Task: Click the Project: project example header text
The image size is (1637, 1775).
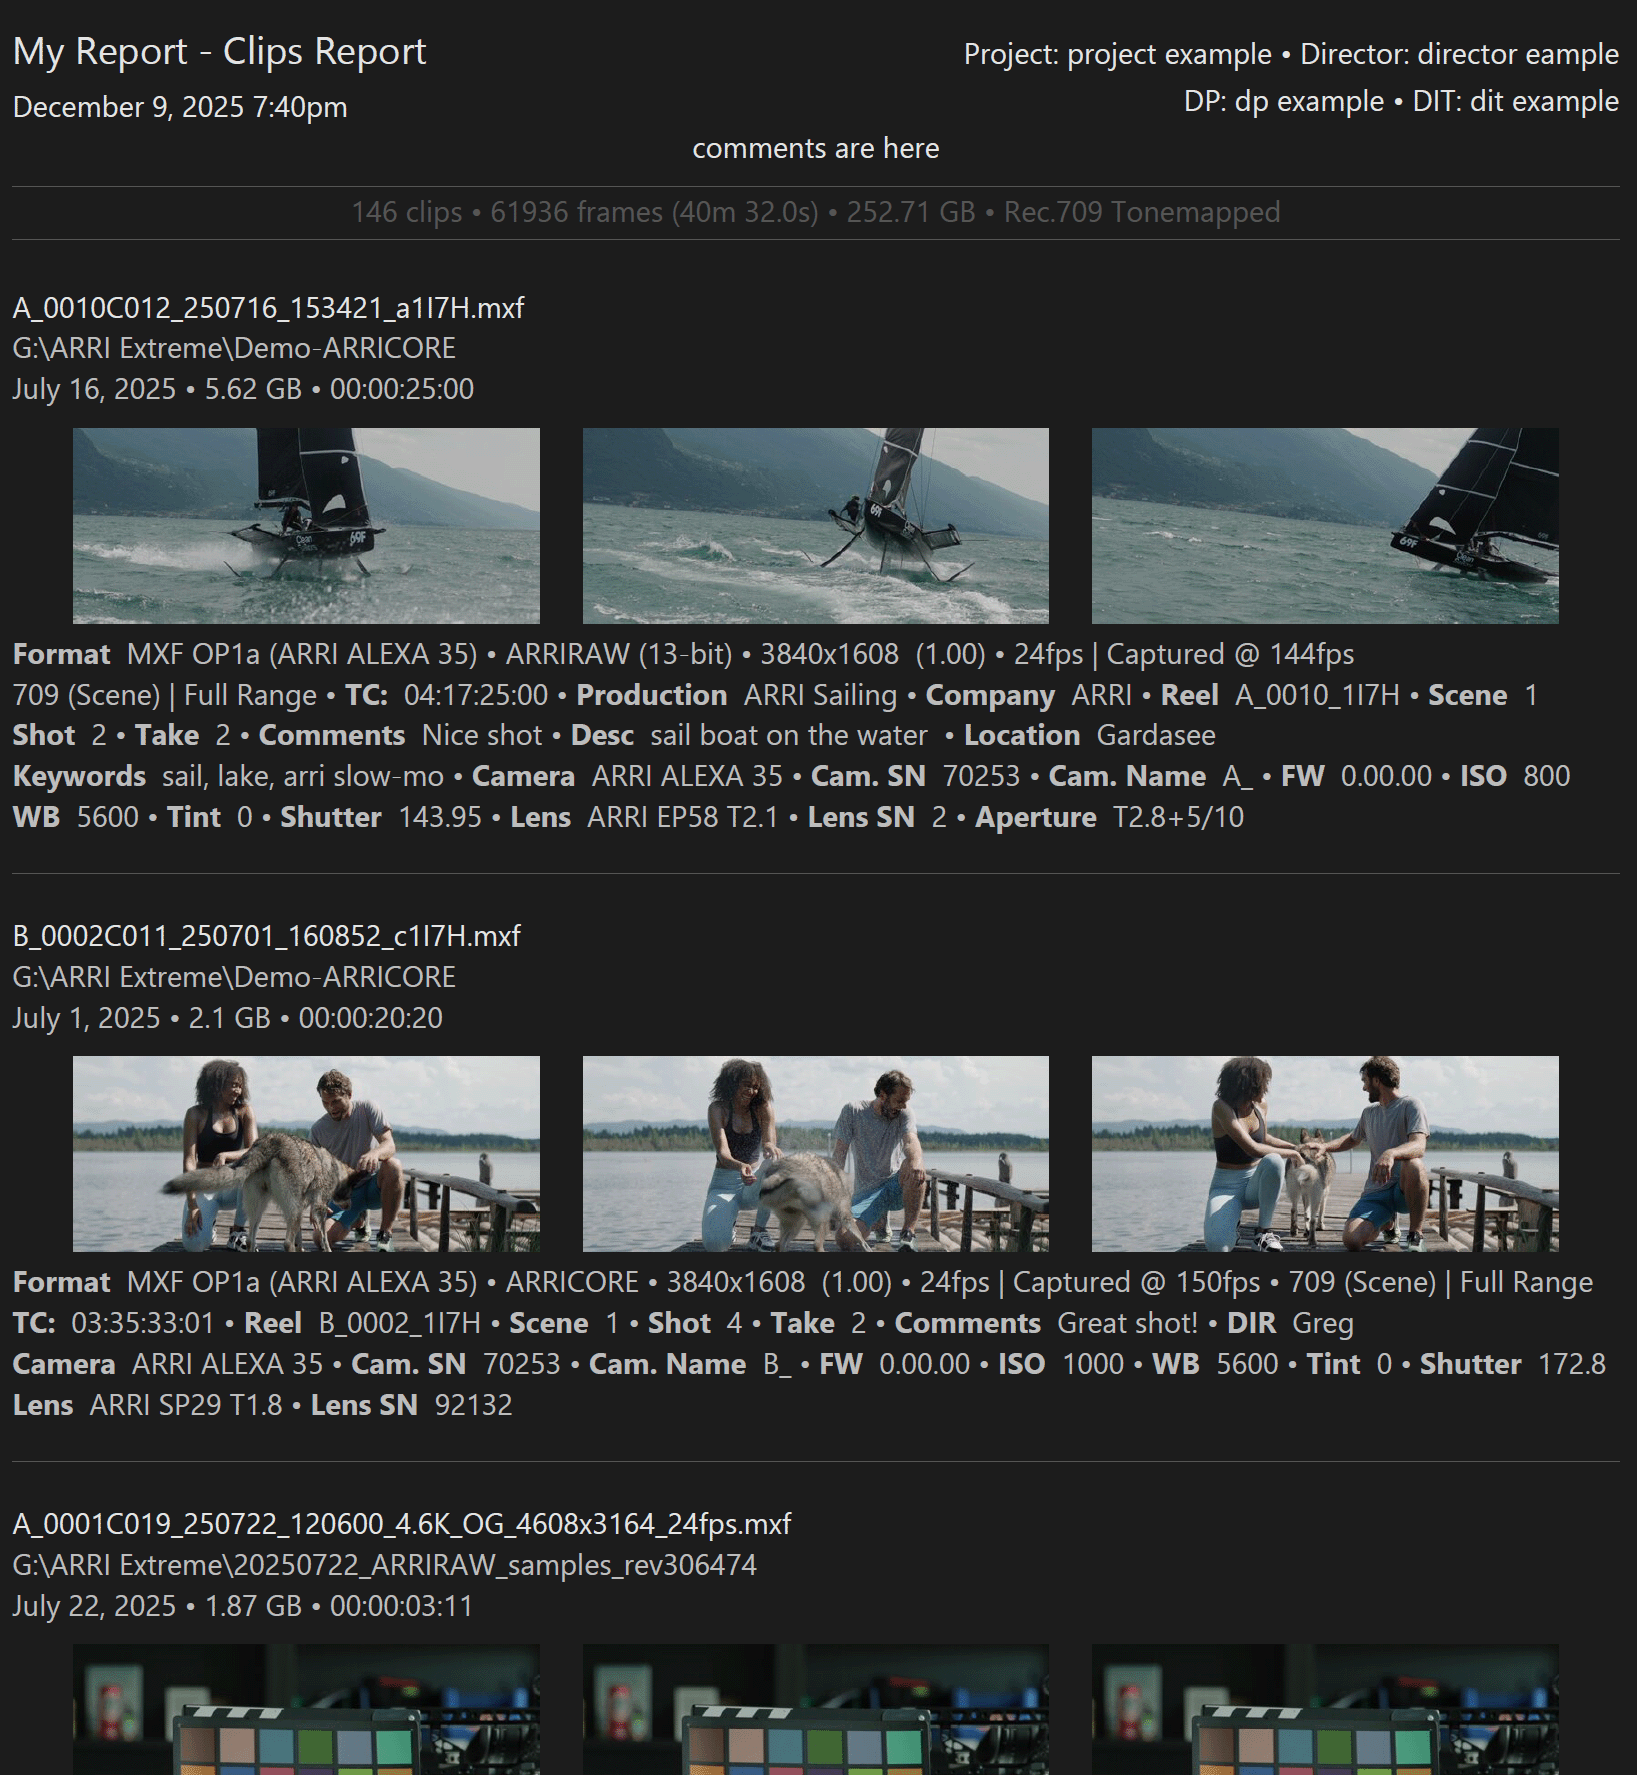Action: coord(1117,54)
